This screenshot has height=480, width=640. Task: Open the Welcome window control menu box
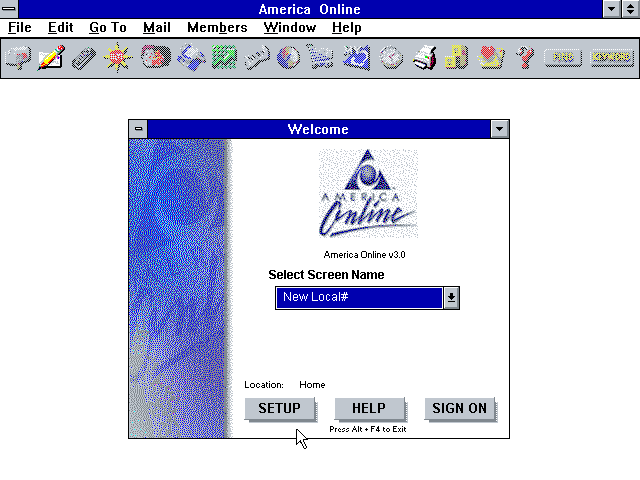(138, 129)
